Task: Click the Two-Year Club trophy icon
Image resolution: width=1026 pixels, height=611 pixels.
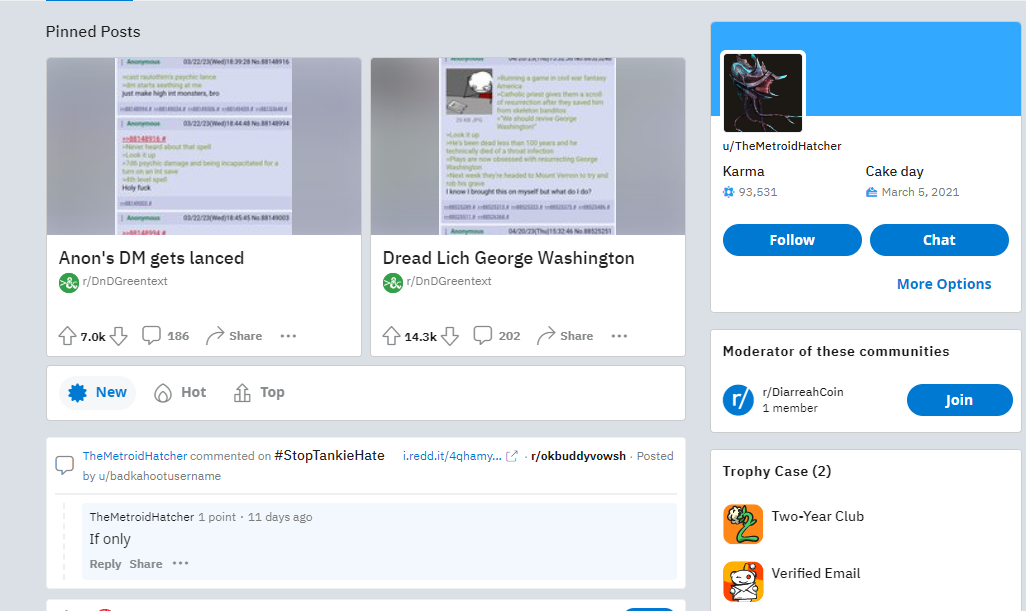Action: tap(743, 524)
